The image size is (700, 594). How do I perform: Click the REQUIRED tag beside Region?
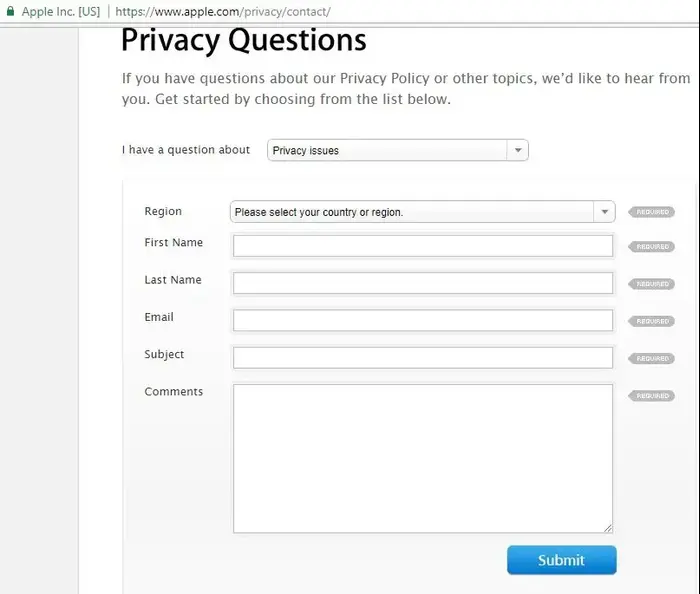click(651, 212)
